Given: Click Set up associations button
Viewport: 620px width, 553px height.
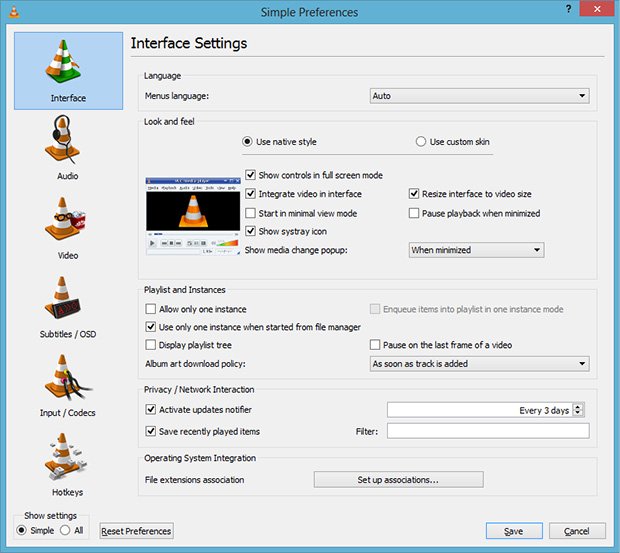Looking at the screenshot, I should [399, 480].
